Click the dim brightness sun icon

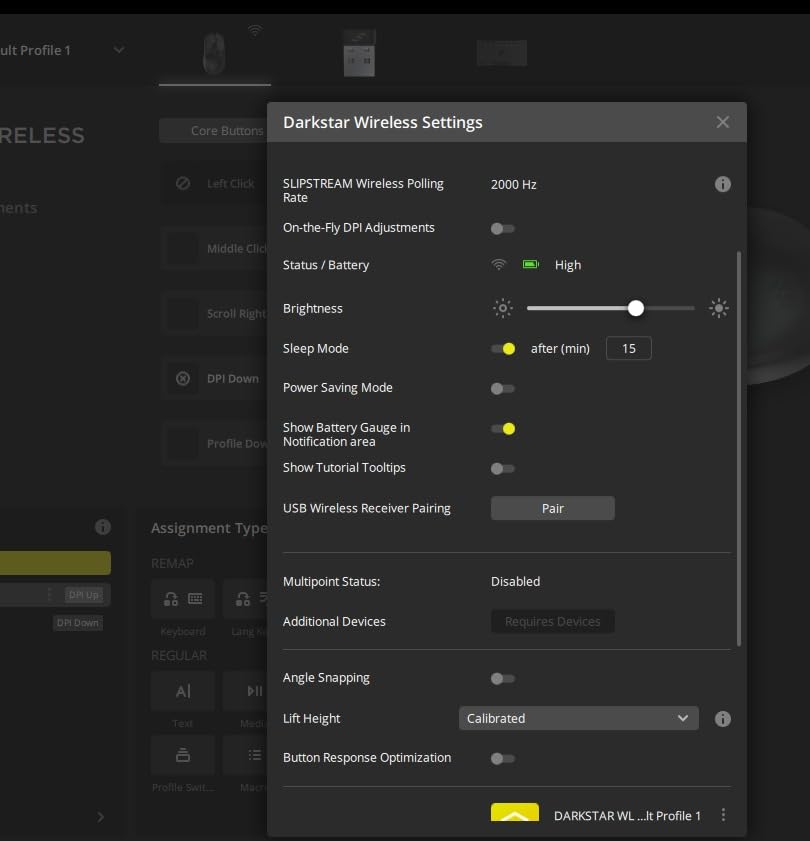click(503, 308)
